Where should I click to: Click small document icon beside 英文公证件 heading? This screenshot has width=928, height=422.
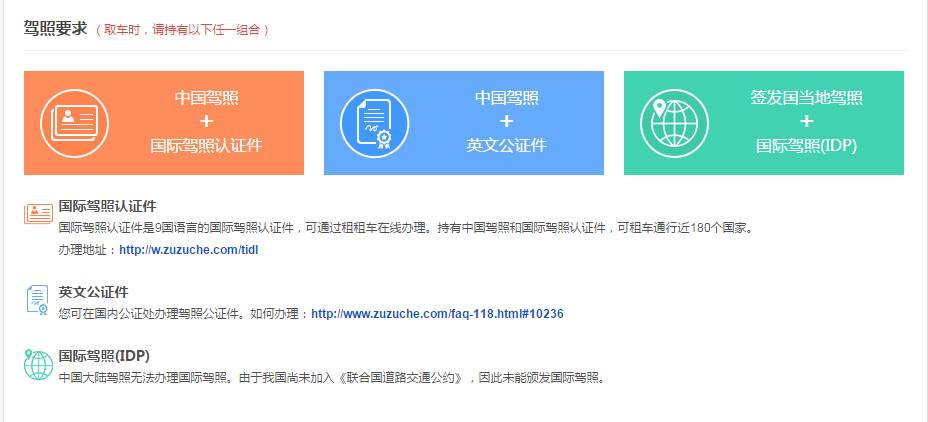point(37,299)
